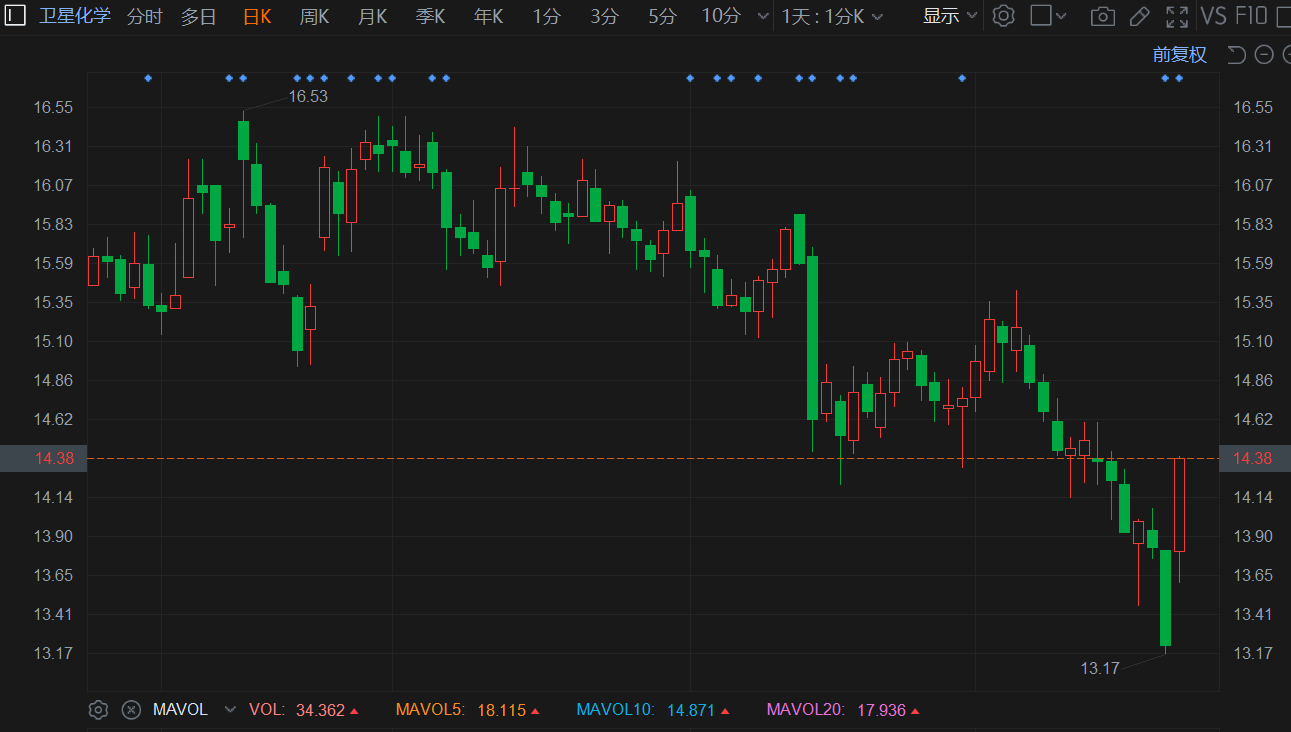The image size is (1291, 732).
Task: Activate the pencil drawing tool
Action: pyautogui.click(x=1139, y=16)
